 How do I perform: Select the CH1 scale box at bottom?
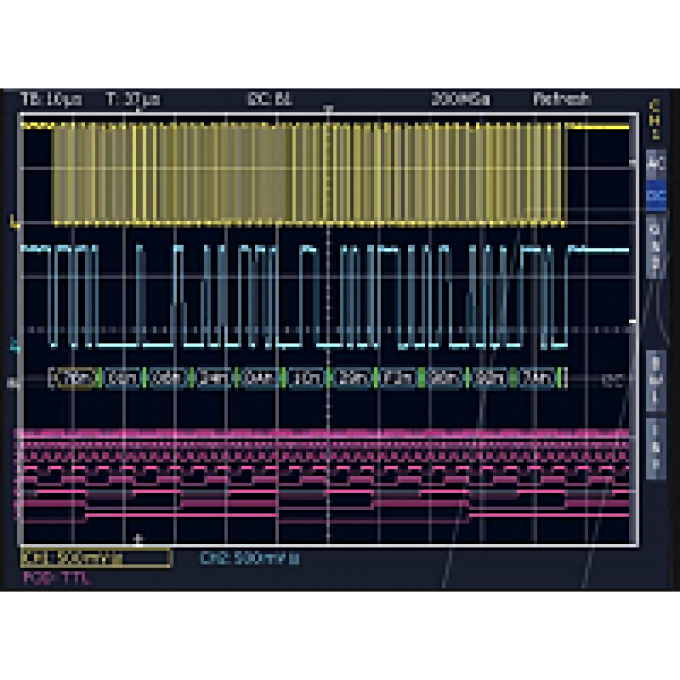(95, 558)
